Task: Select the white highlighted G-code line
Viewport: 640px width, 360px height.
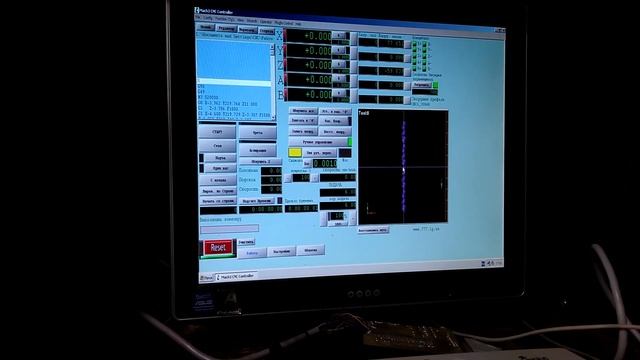Action: tap(234, 83)
